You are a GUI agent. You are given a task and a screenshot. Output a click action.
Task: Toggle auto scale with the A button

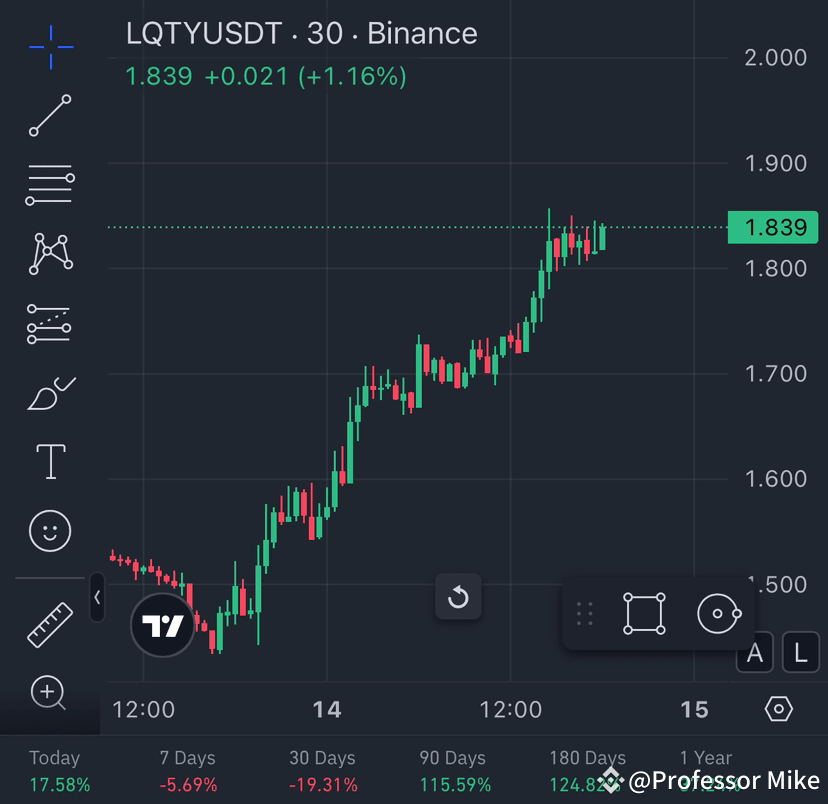pyautogui.click(x=754, y=652)
